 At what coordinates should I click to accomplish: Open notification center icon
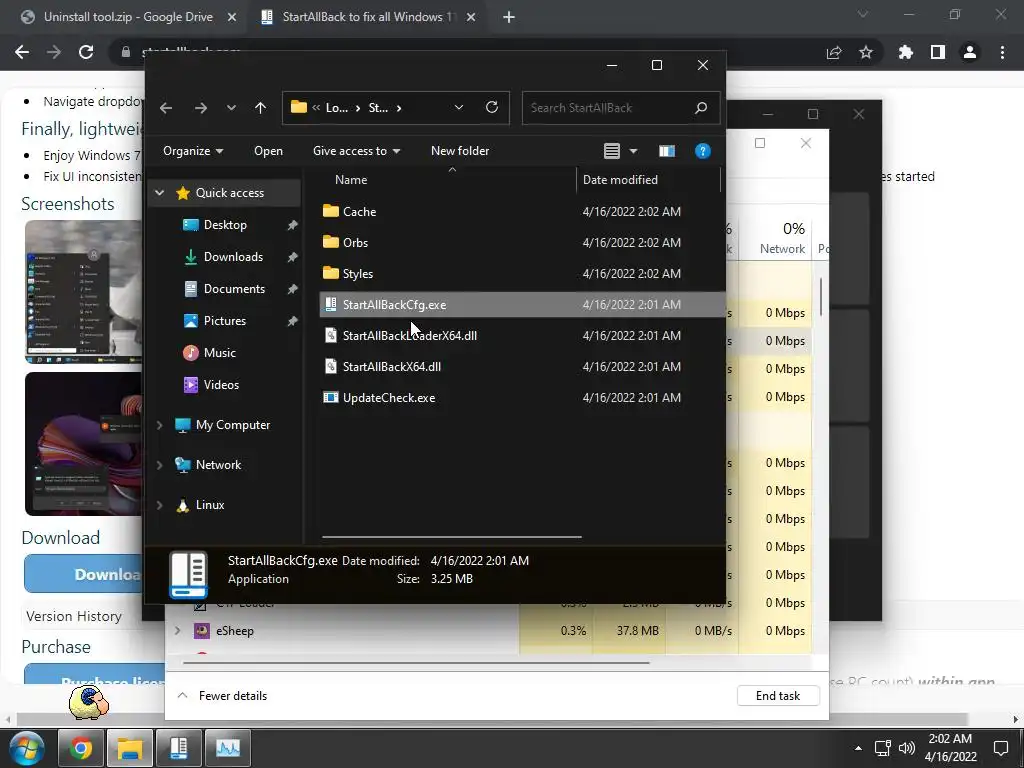click(x=1000, y=748)
